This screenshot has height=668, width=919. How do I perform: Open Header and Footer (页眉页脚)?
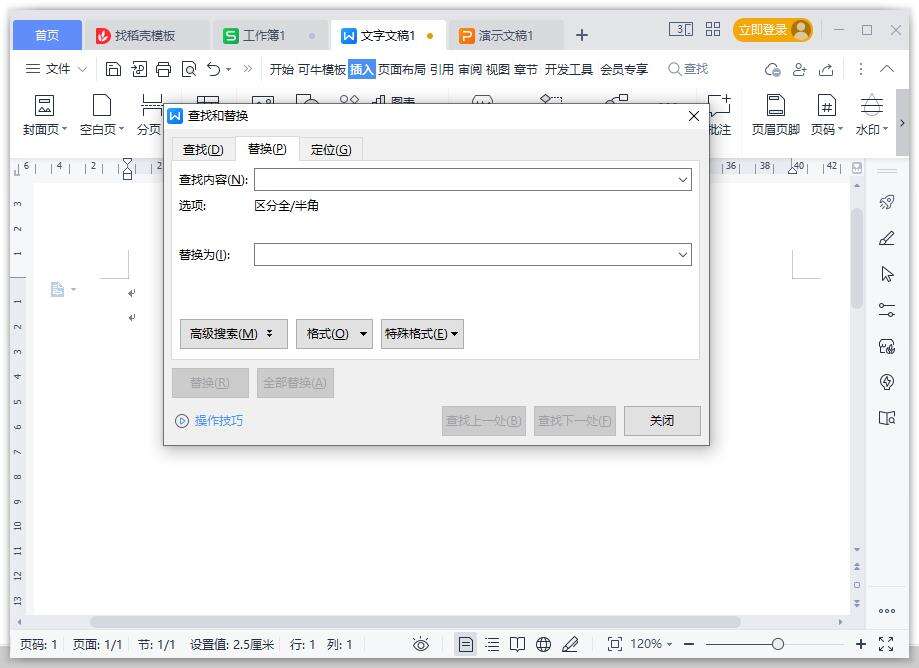coord(775,115)
